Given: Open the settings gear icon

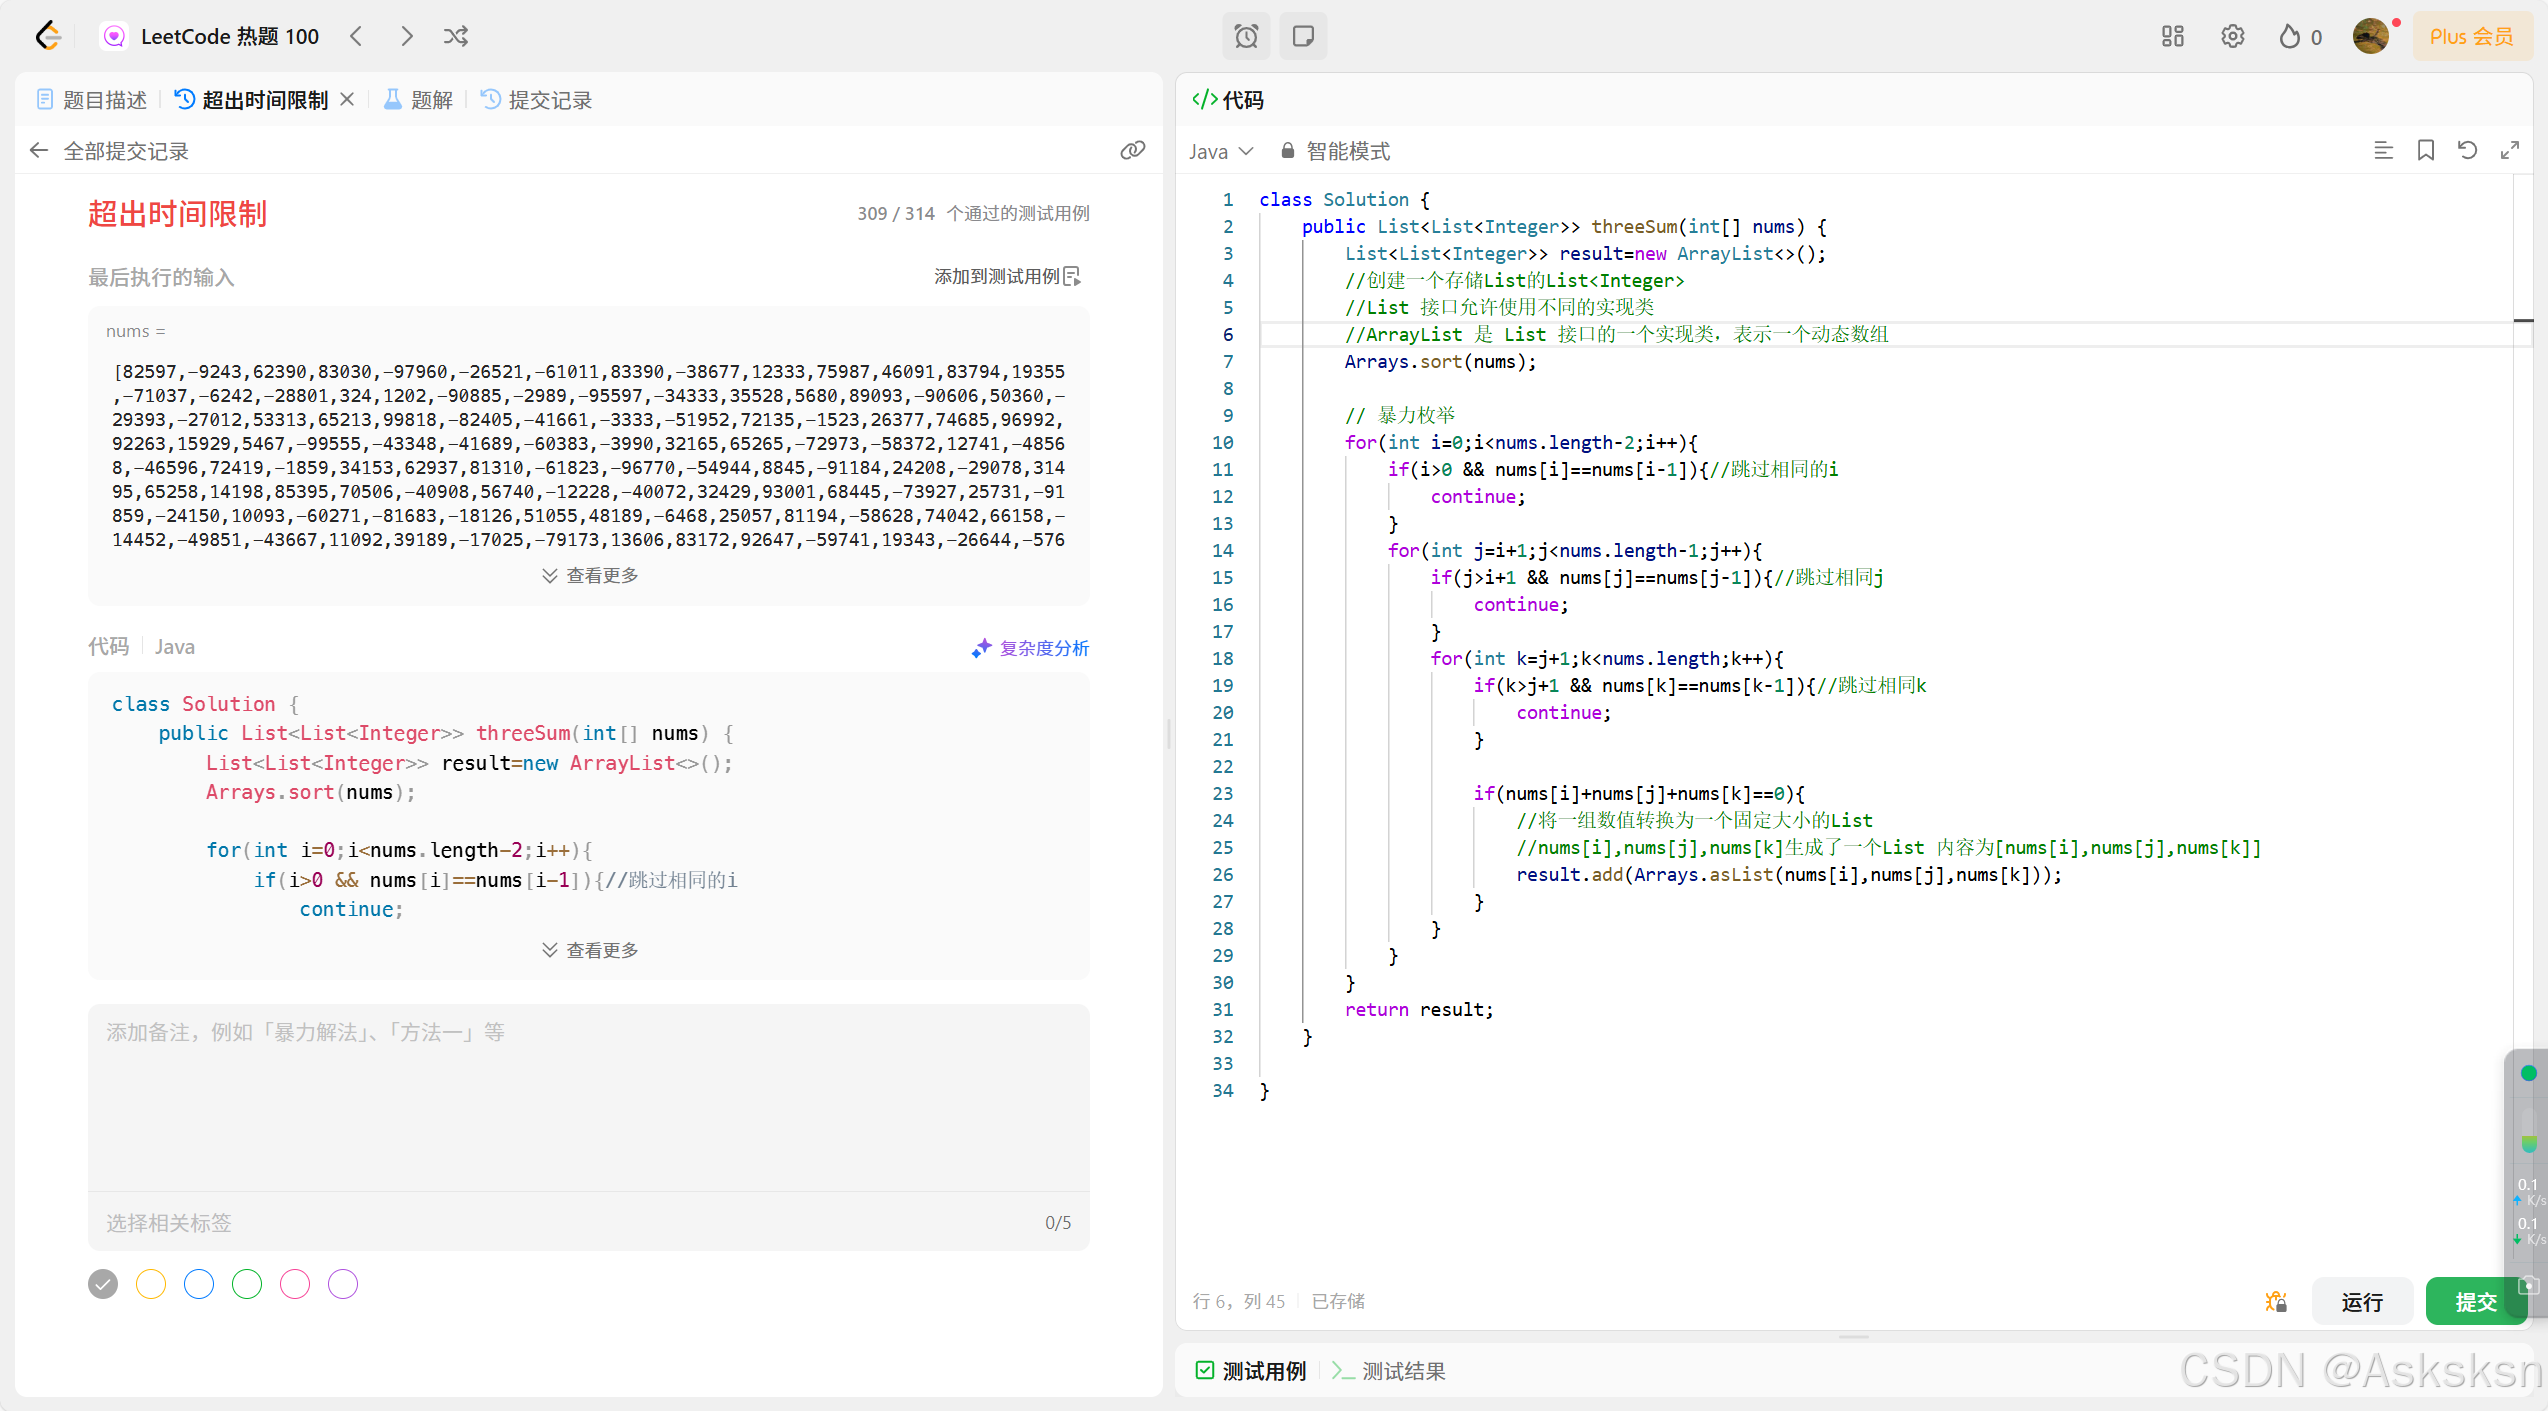Looking at the screenshot, I should click(x=2232, y=37).
